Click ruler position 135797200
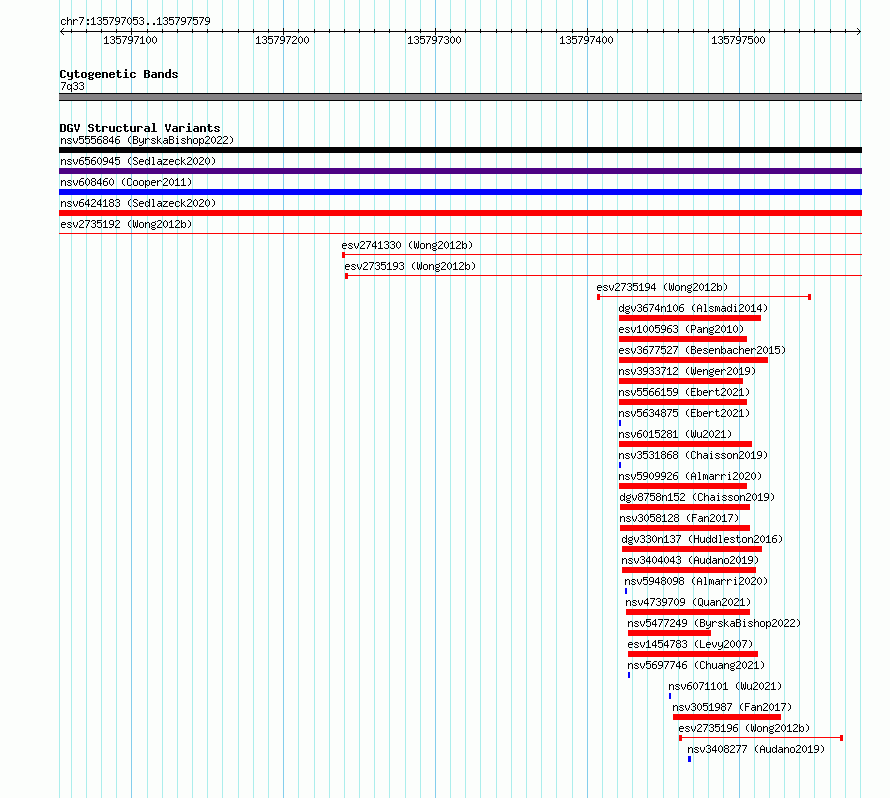This screenshot has width=890, height=798. click(x=282, y=40)
